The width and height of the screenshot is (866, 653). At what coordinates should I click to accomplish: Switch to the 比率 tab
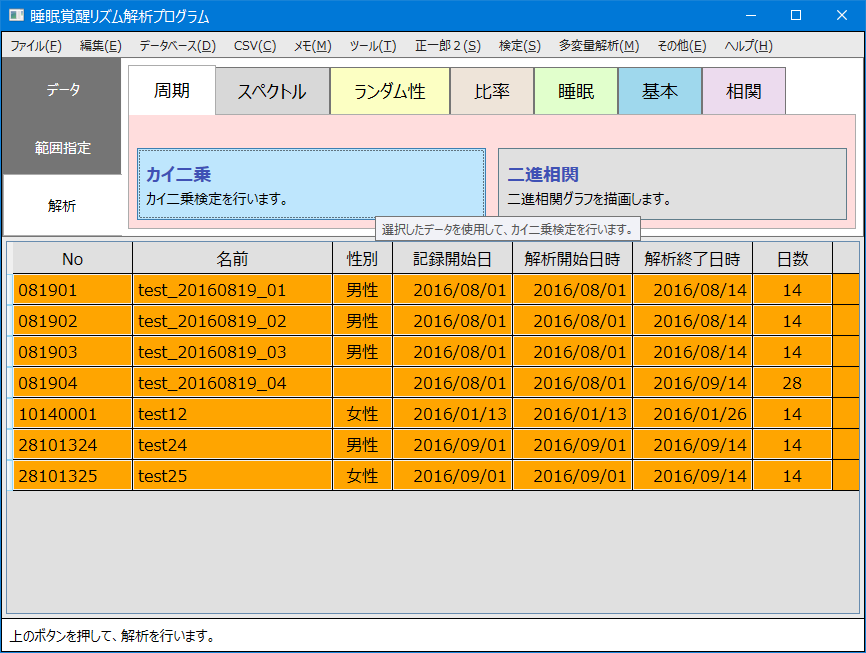tap(492, 91)
